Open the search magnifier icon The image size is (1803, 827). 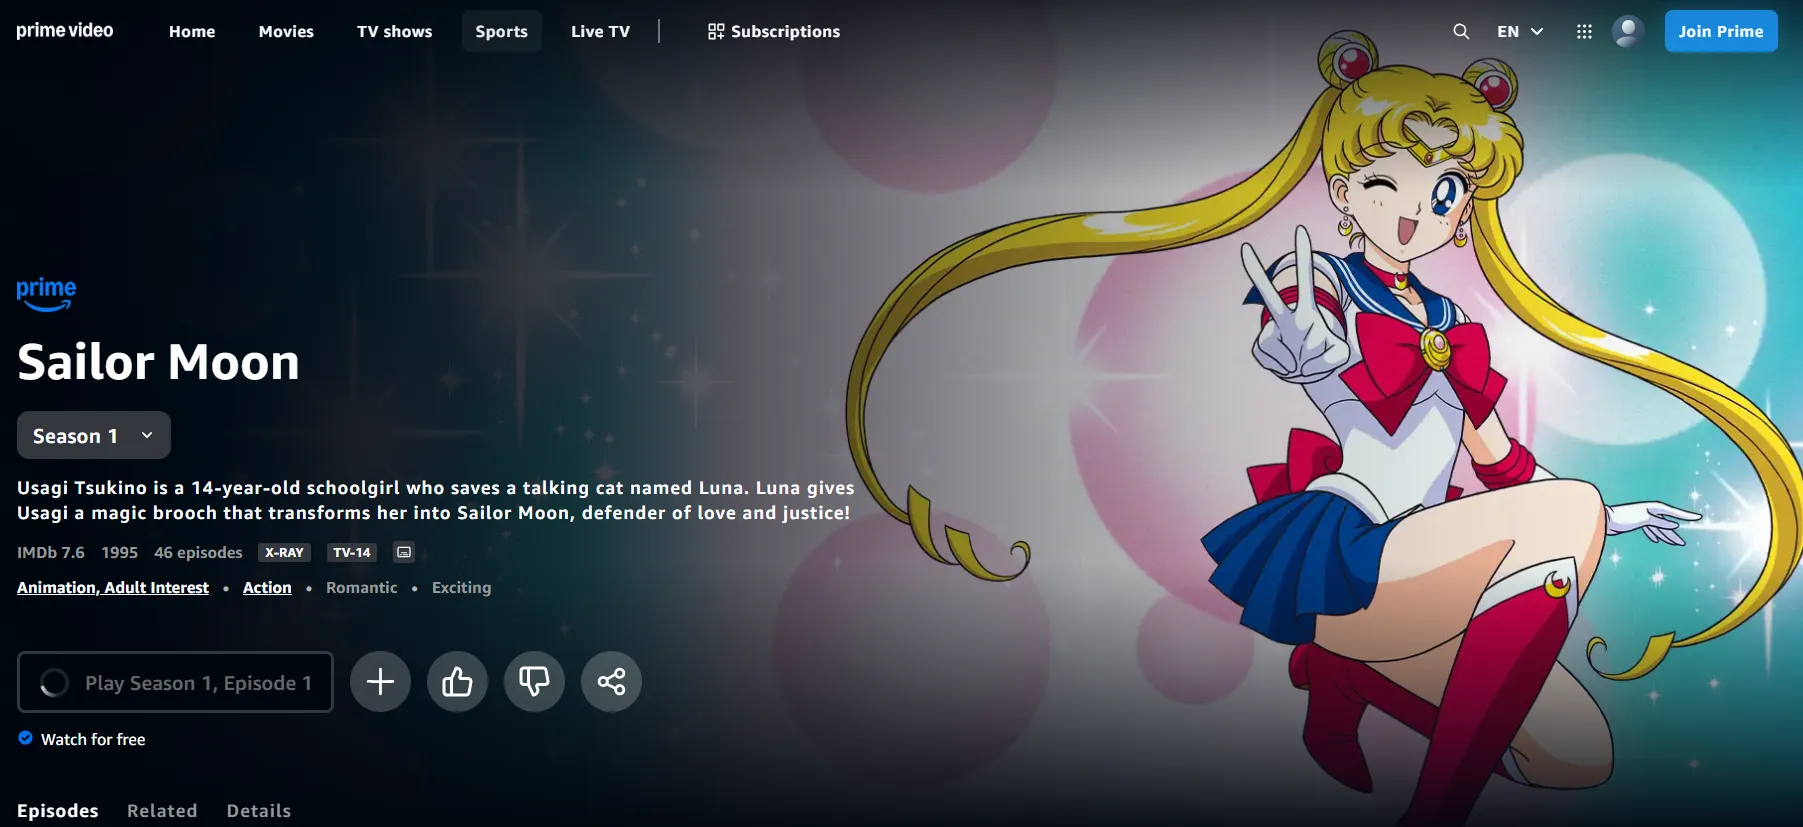coord(1460,32)
